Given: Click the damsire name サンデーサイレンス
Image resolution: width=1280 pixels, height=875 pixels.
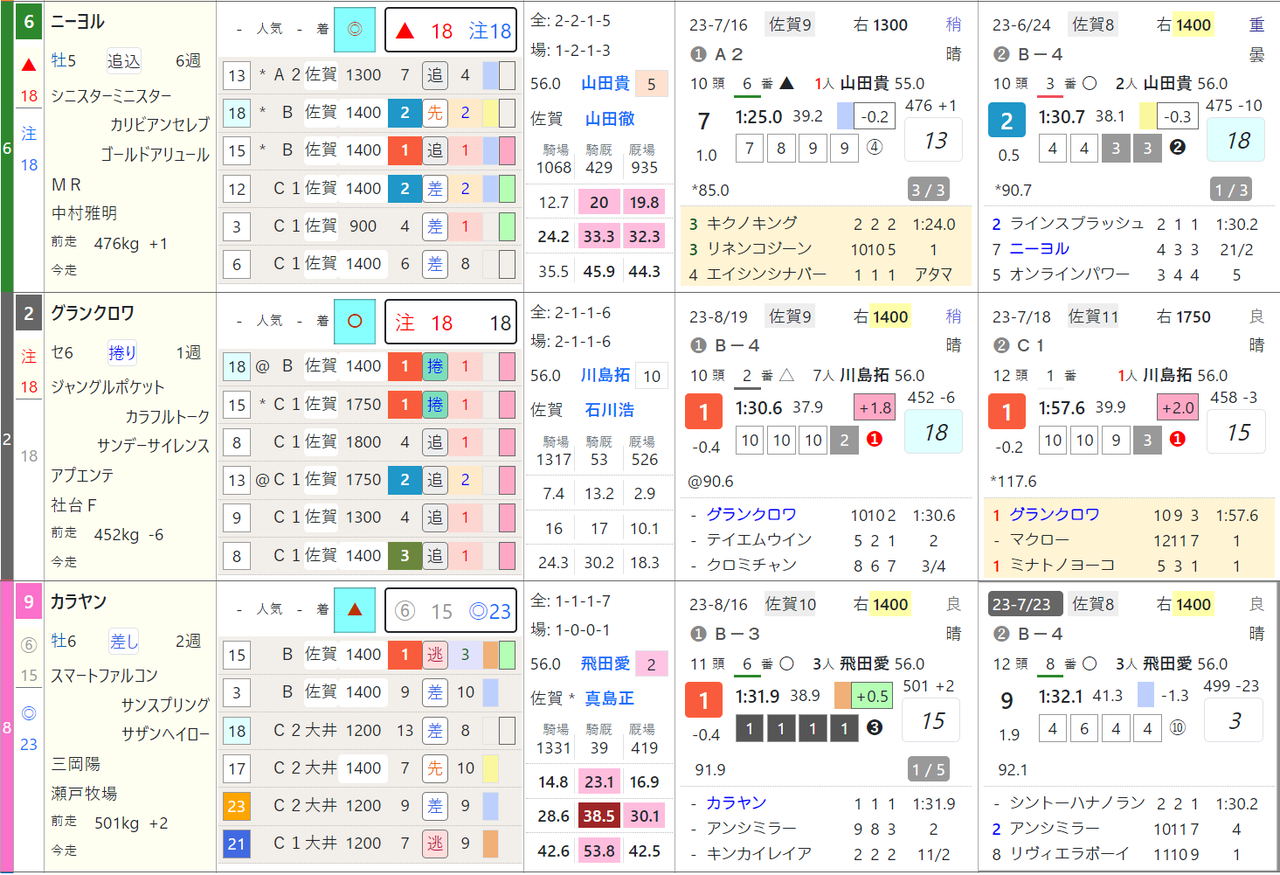Looking at the screenshot, I should point(154,446).
